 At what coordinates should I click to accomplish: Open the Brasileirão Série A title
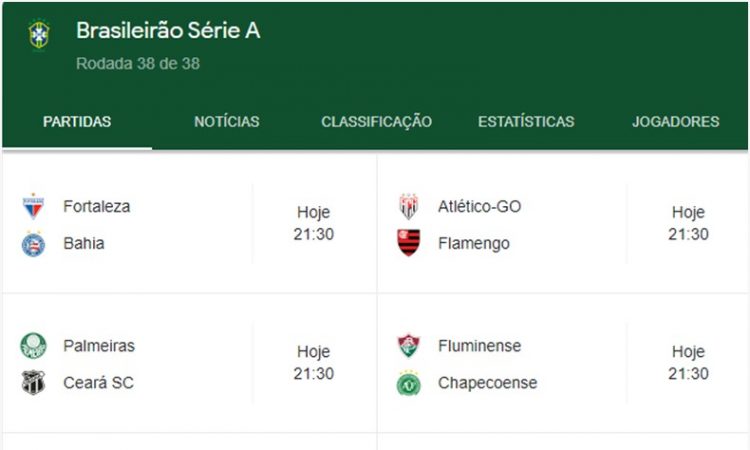point(168,31)
